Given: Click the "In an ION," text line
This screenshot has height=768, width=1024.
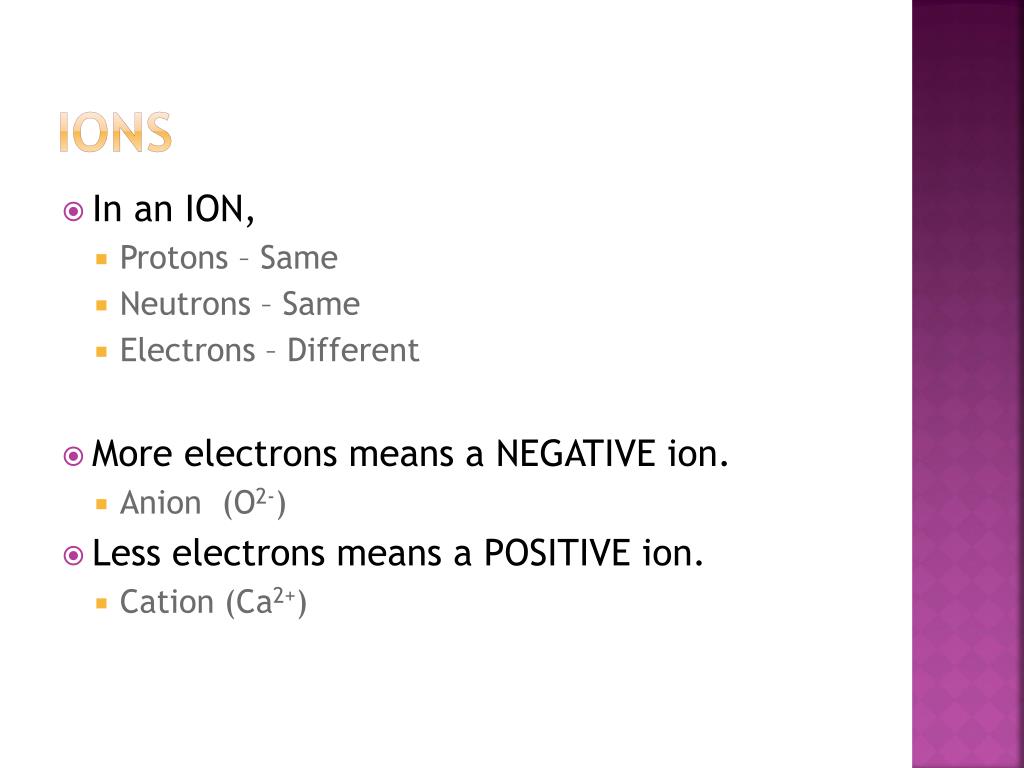Looking at the screenshot, I should pyautogui.click(x=173, y=210).
